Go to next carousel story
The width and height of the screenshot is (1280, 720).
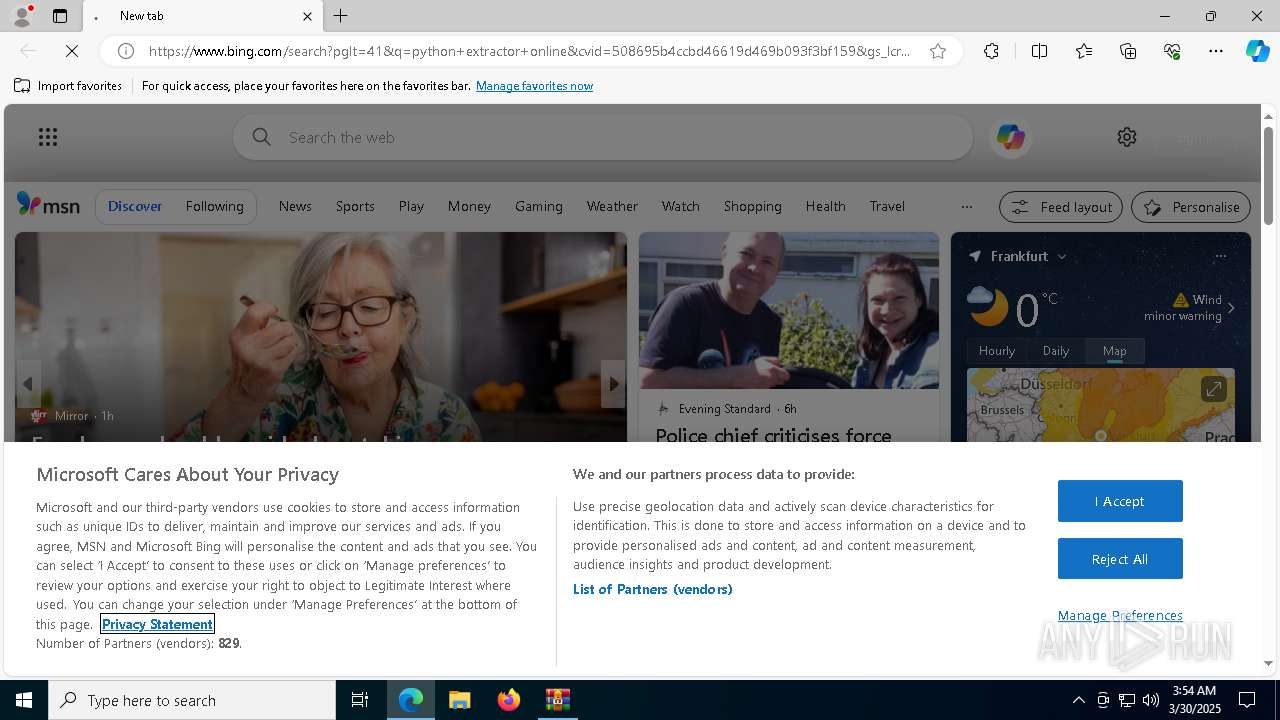point(613,384)
